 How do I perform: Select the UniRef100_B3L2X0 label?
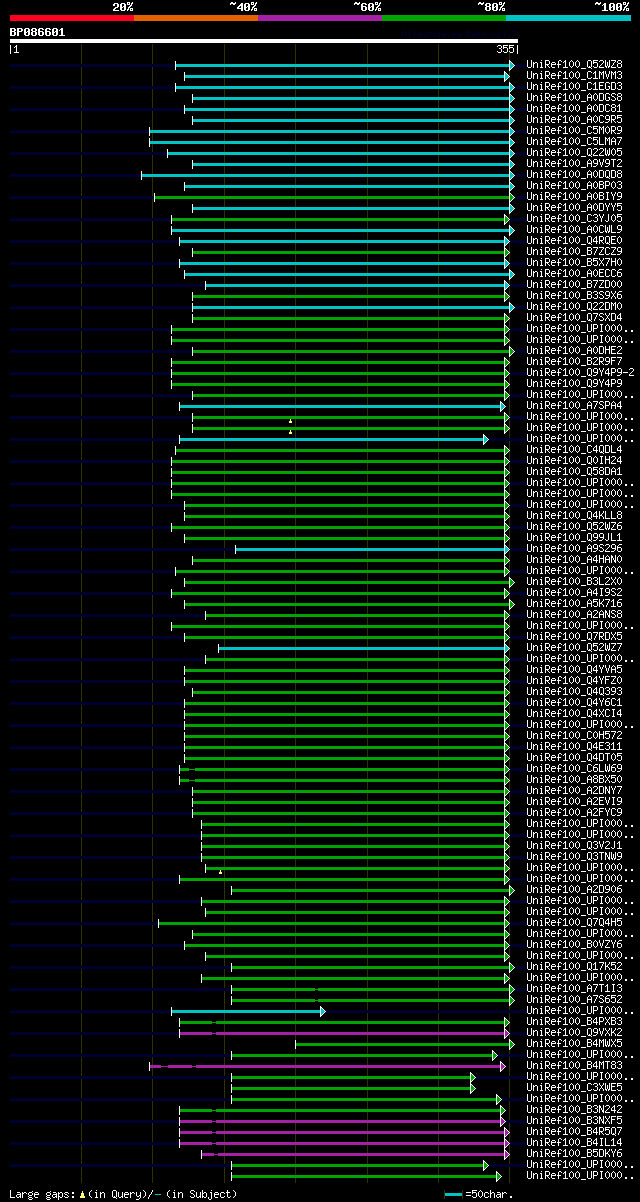coord(574,581)
